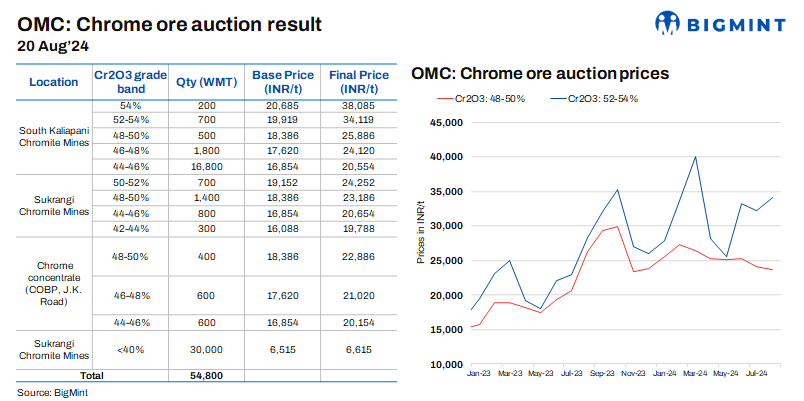Click the total quantity 54,800 cell
Viewport: 804px width, 401px height.
click(x=206, y=375)
